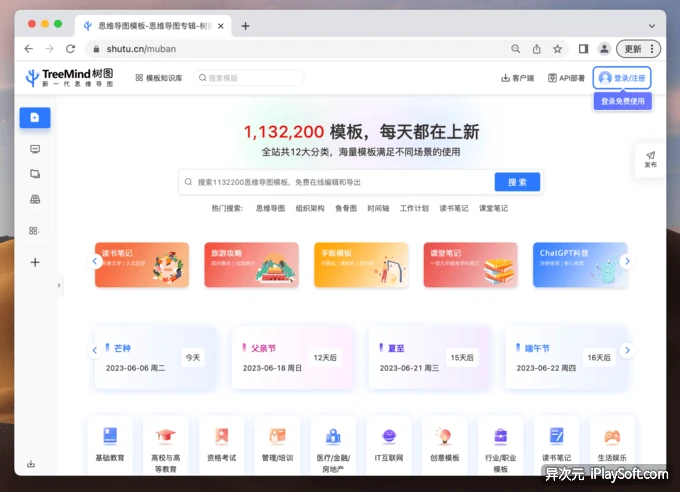Select hot search 组织架构
680x492 pixels.
pos(310,208)
